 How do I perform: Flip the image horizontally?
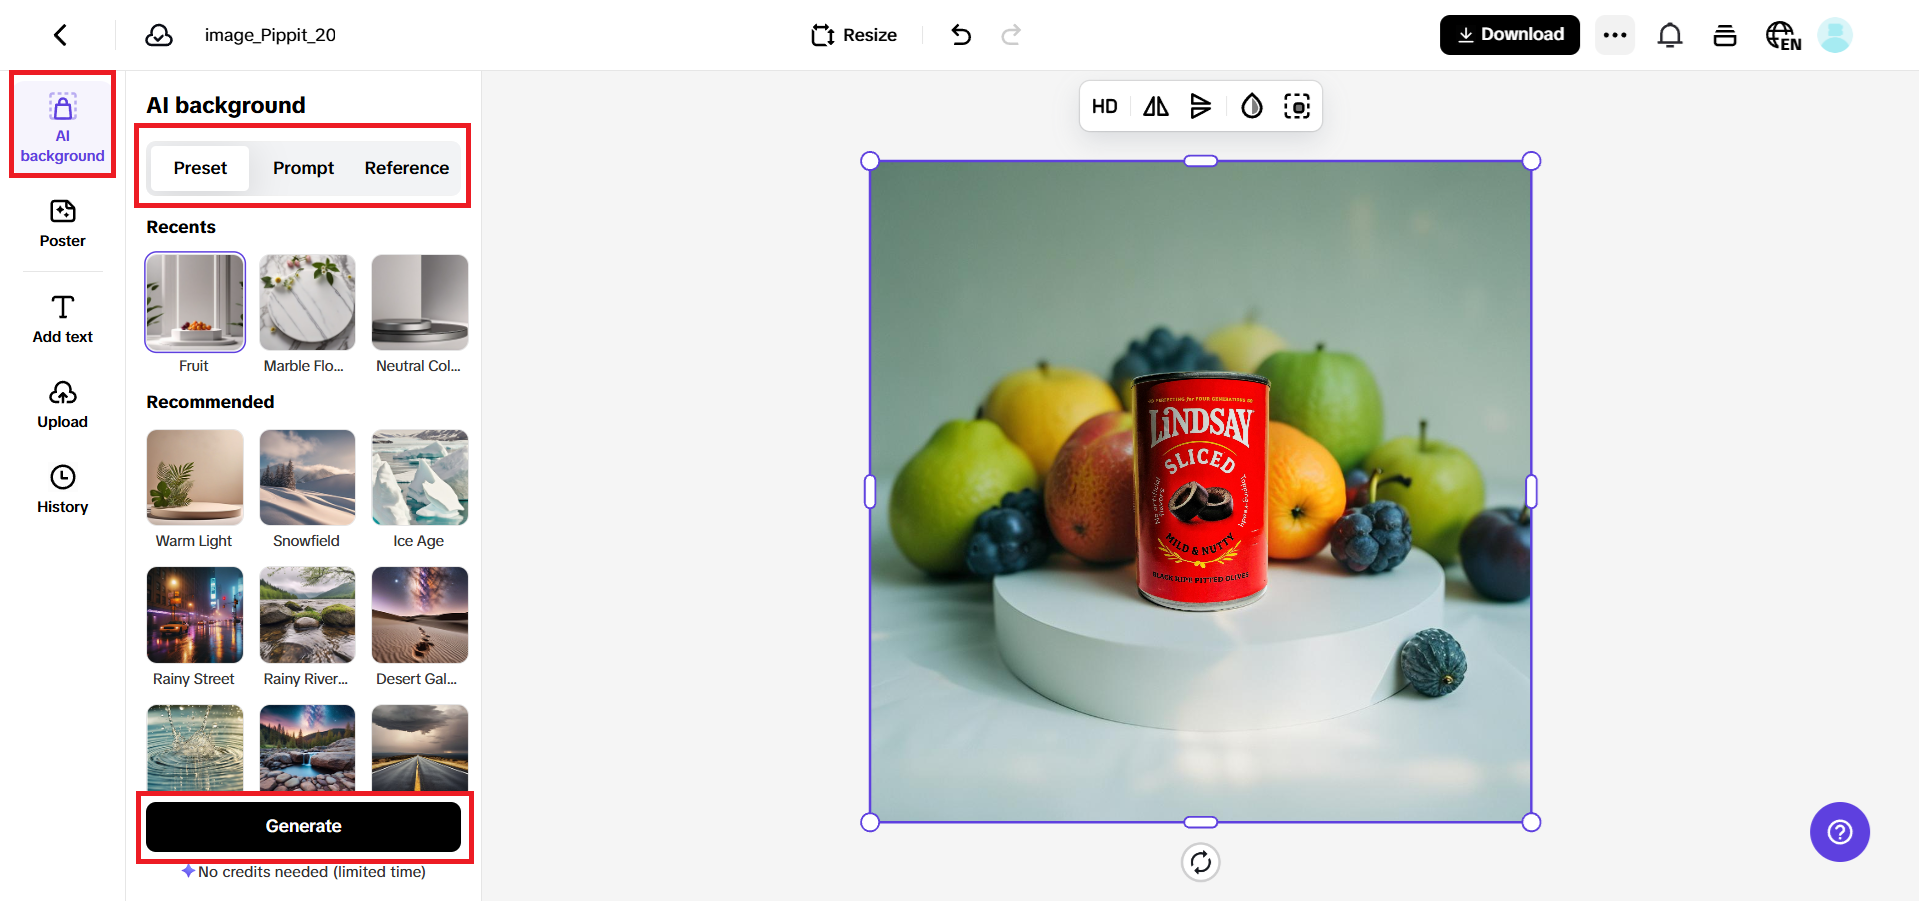click(1153, 106)
